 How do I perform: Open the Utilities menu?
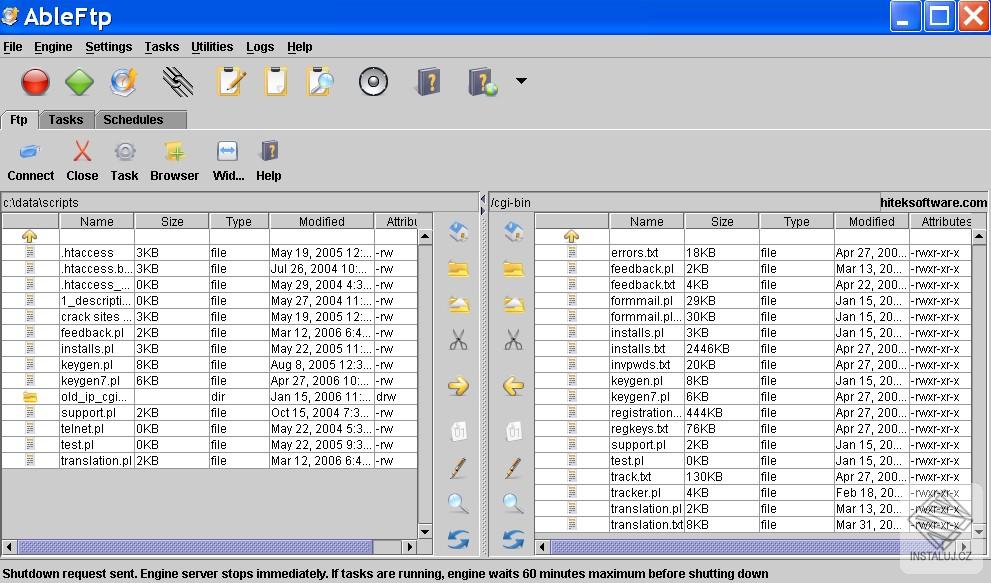click(x=212, y=47)
